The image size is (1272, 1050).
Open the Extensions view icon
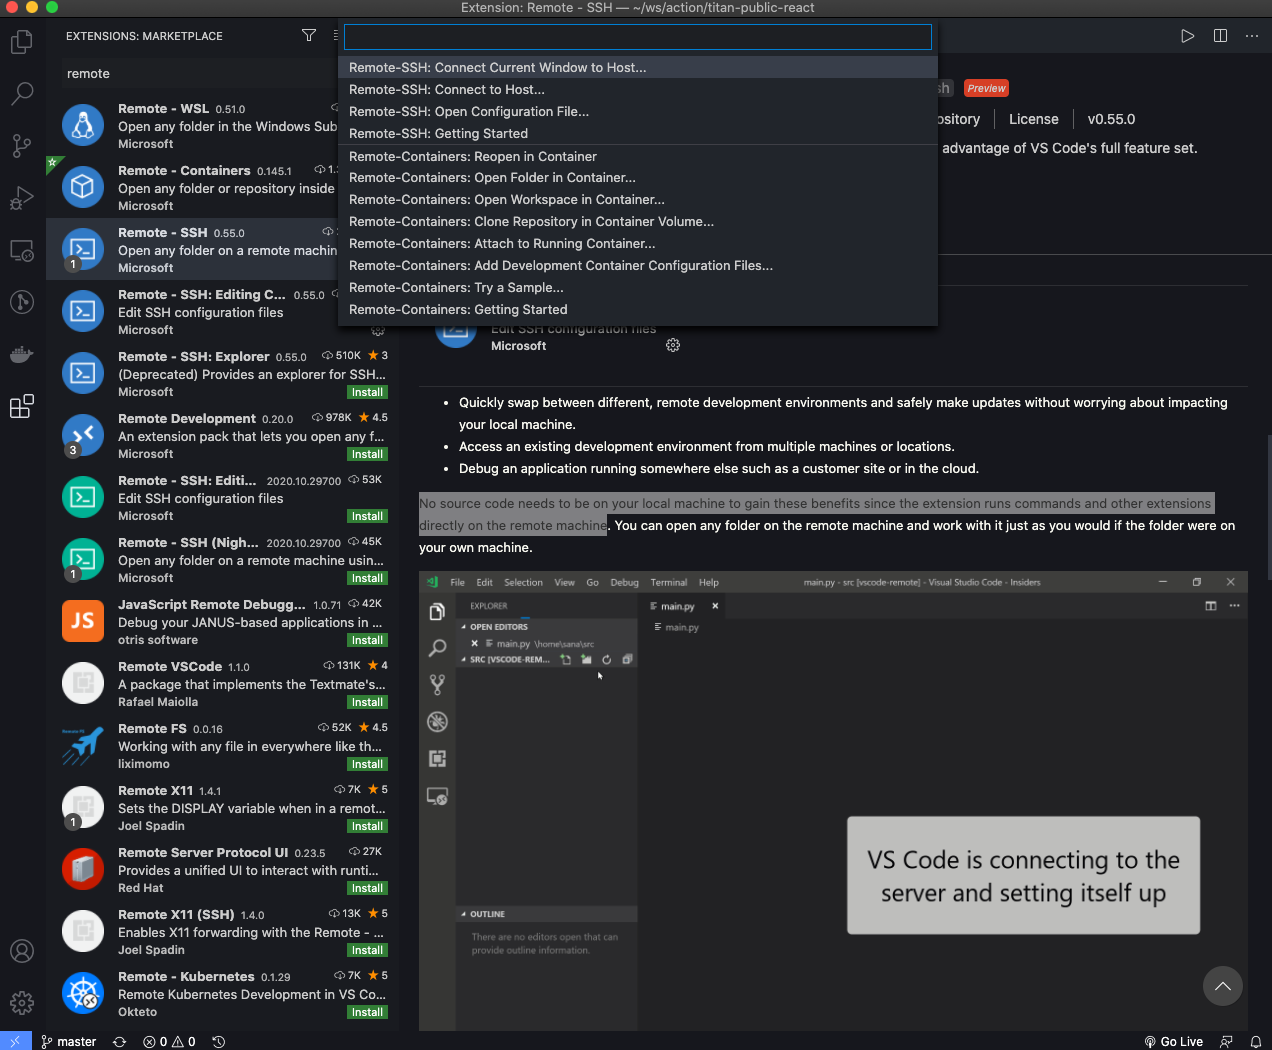pos(22,406)
